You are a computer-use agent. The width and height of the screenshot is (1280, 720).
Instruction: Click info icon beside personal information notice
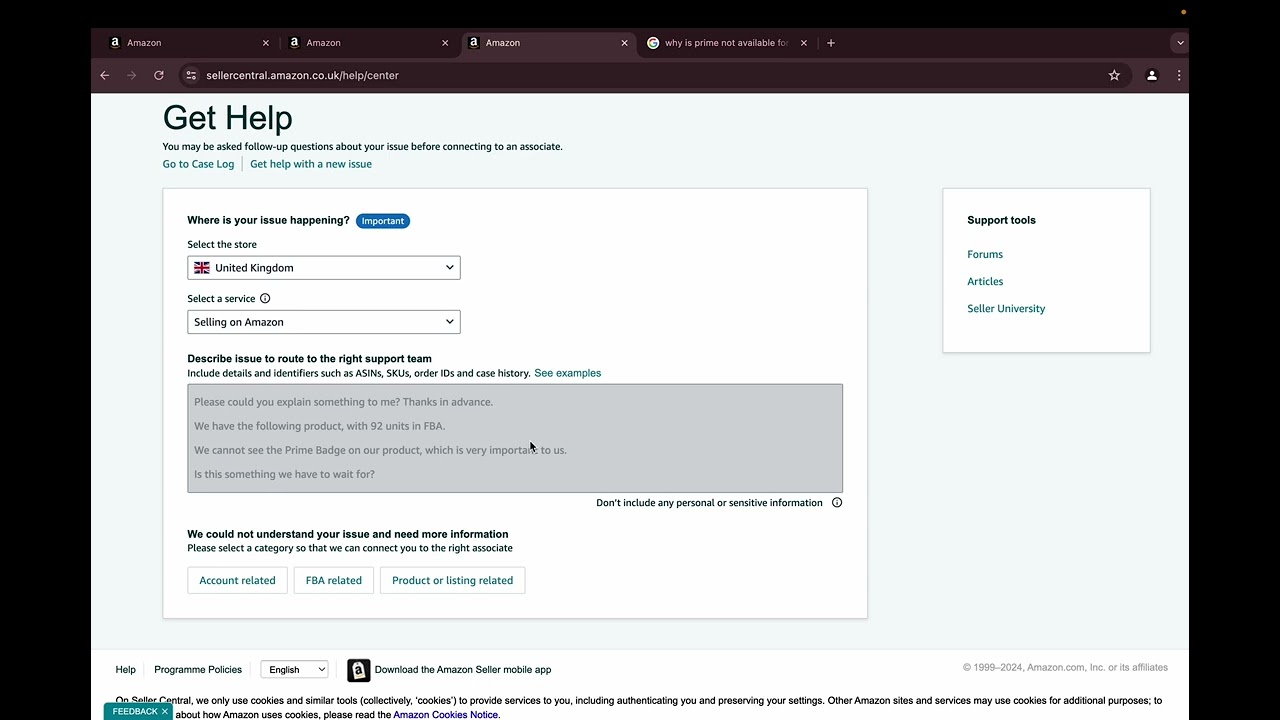[x=837, y=503]
